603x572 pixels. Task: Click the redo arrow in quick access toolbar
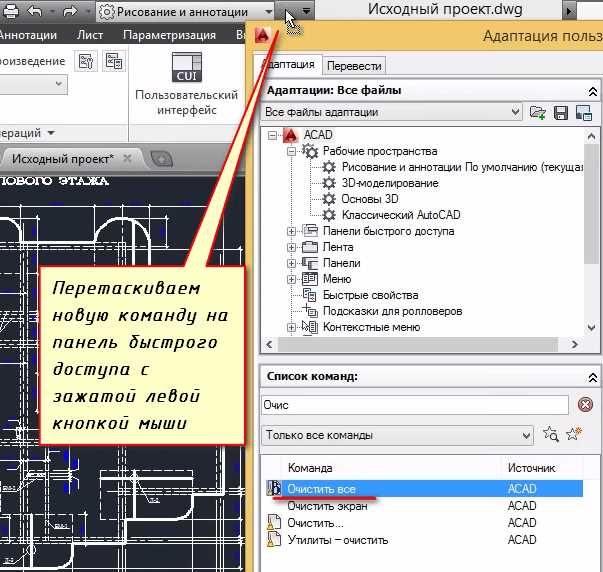click(71, 11)
